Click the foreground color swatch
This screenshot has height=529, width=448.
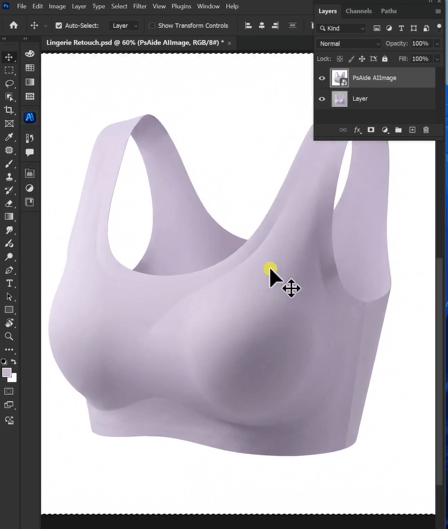[6, 373]
